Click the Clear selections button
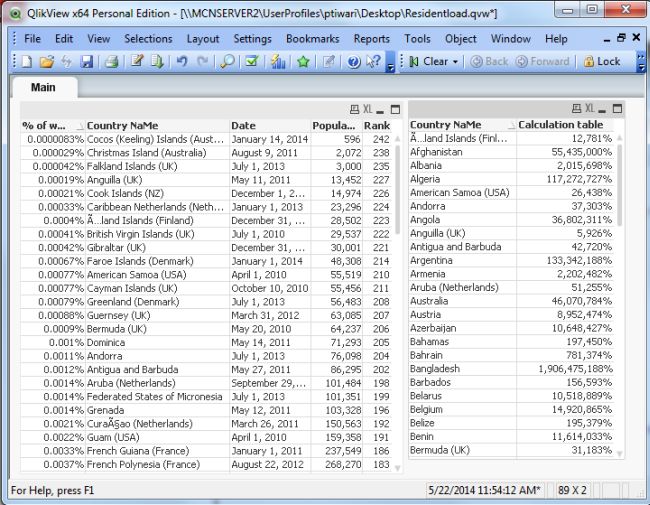Screen dimensions: 650x505 pos(429,62)
